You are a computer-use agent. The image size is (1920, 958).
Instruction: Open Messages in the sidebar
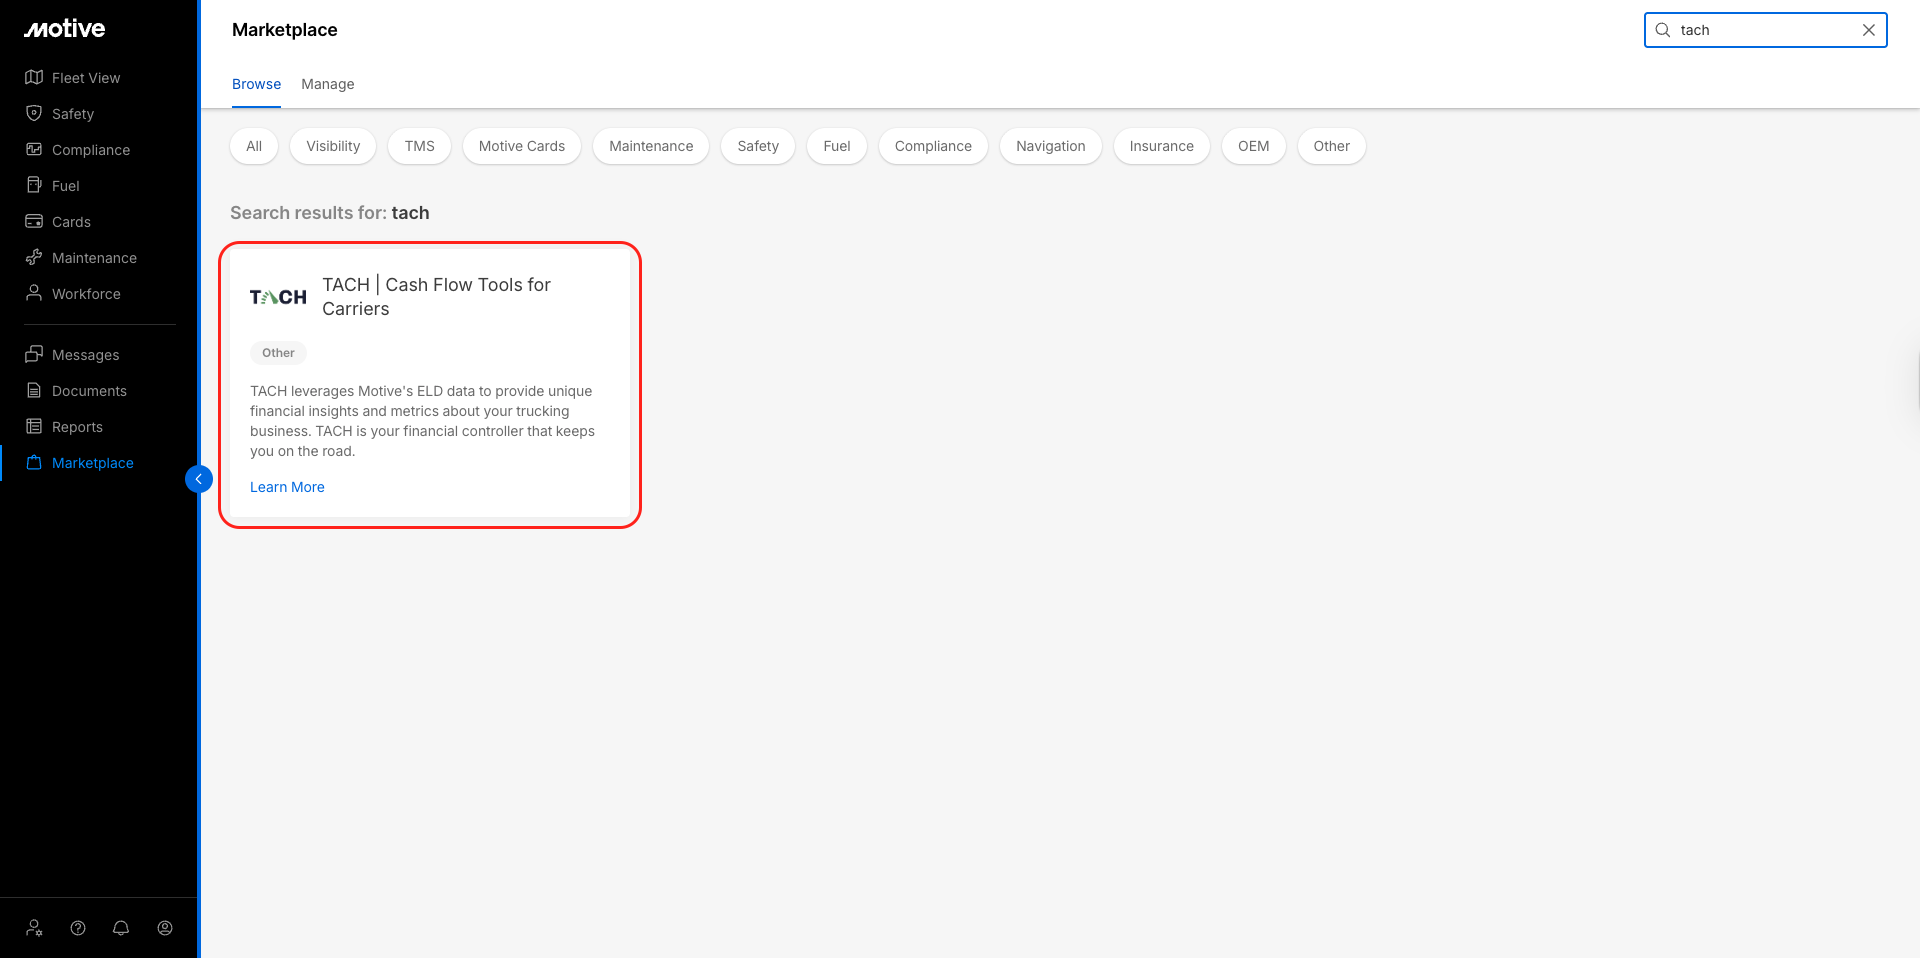pos(85,355)
